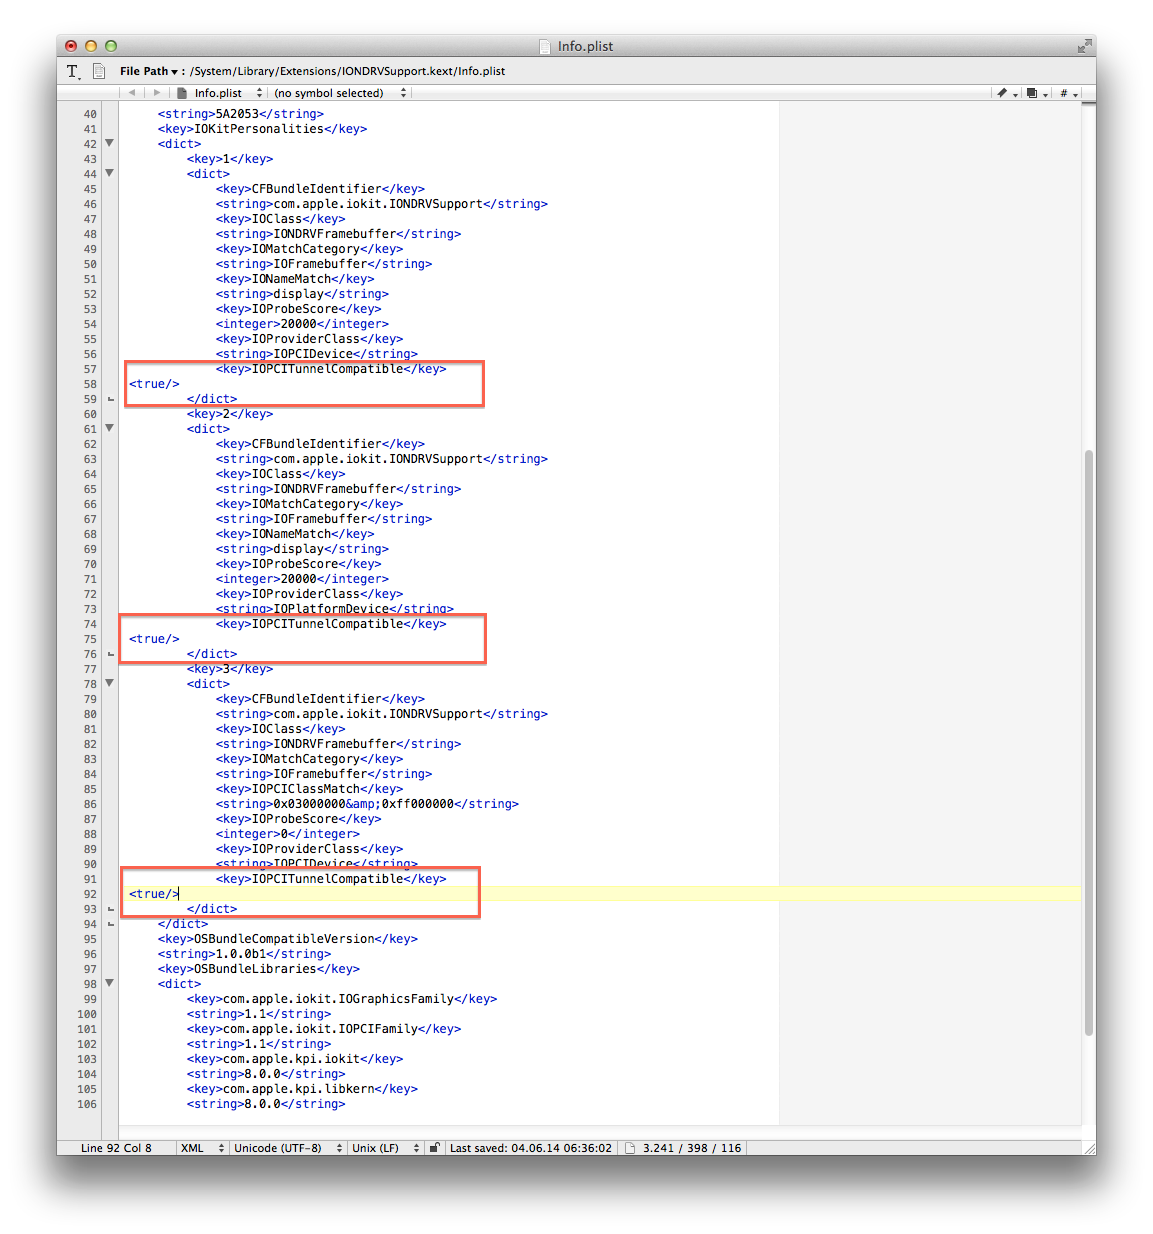Collapse the fold triangle at line 44
The height and width of the screenshot is (1234, 1153).
[x=110, y=173]
